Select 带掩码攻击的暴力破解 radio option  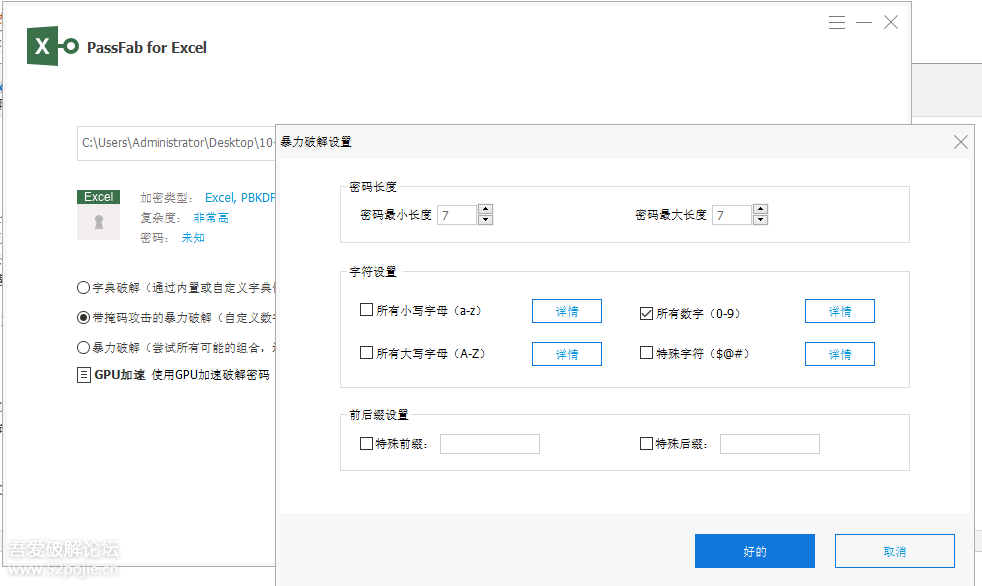pos(83,317)
